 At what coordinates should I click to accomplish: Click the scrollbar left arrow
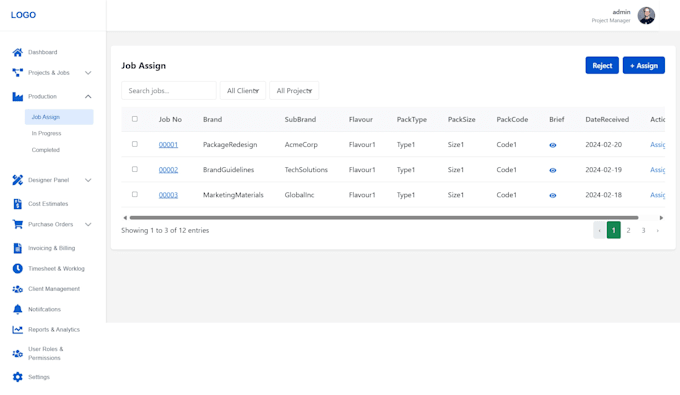[x=125, y=218]
